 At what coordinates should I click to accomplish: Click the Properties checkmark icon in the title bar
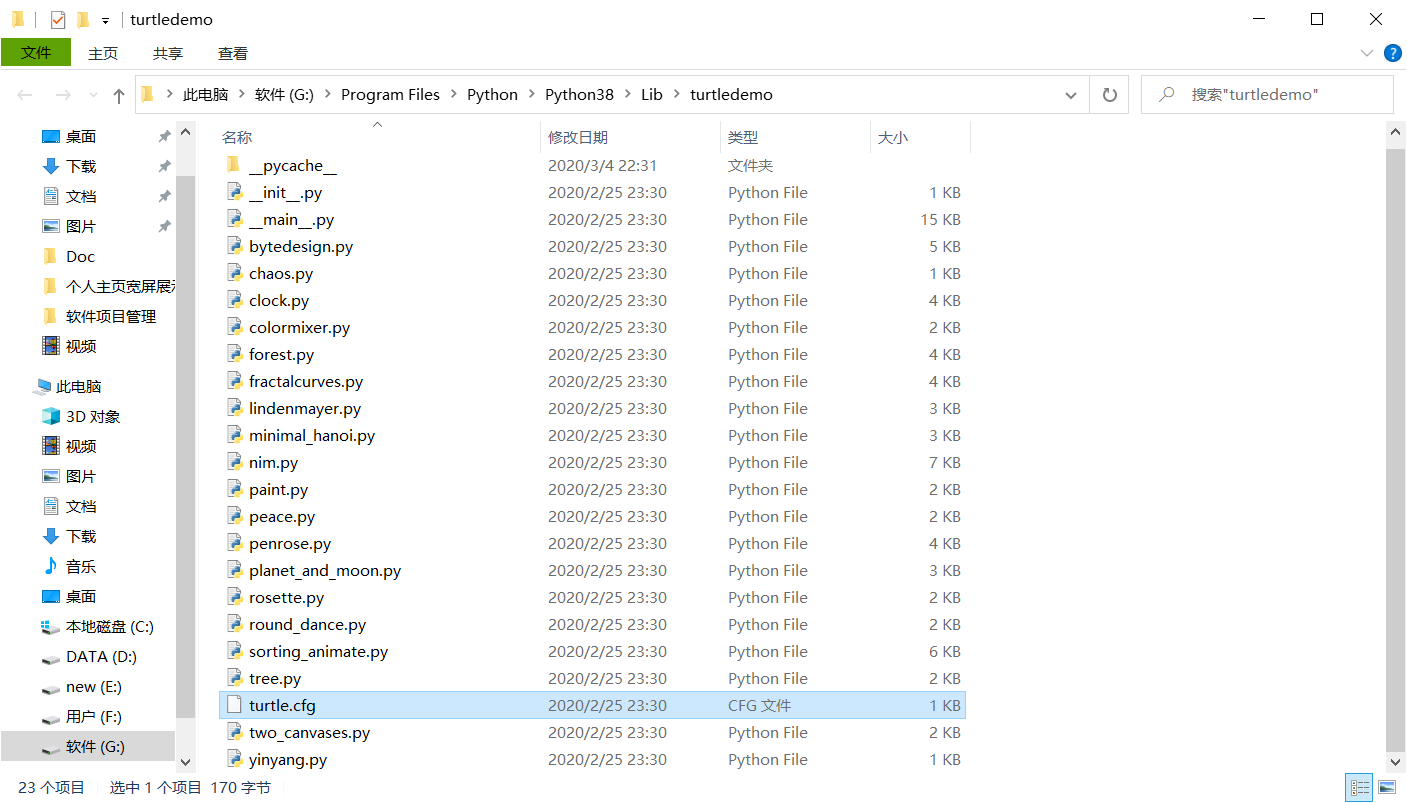coord(57,19)
